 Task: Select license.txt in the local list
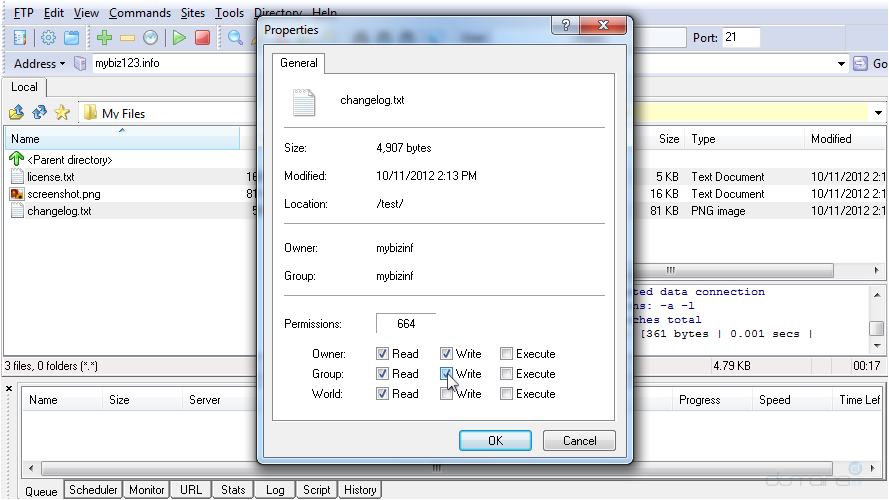pyautogui.click(x=50, y=177)
